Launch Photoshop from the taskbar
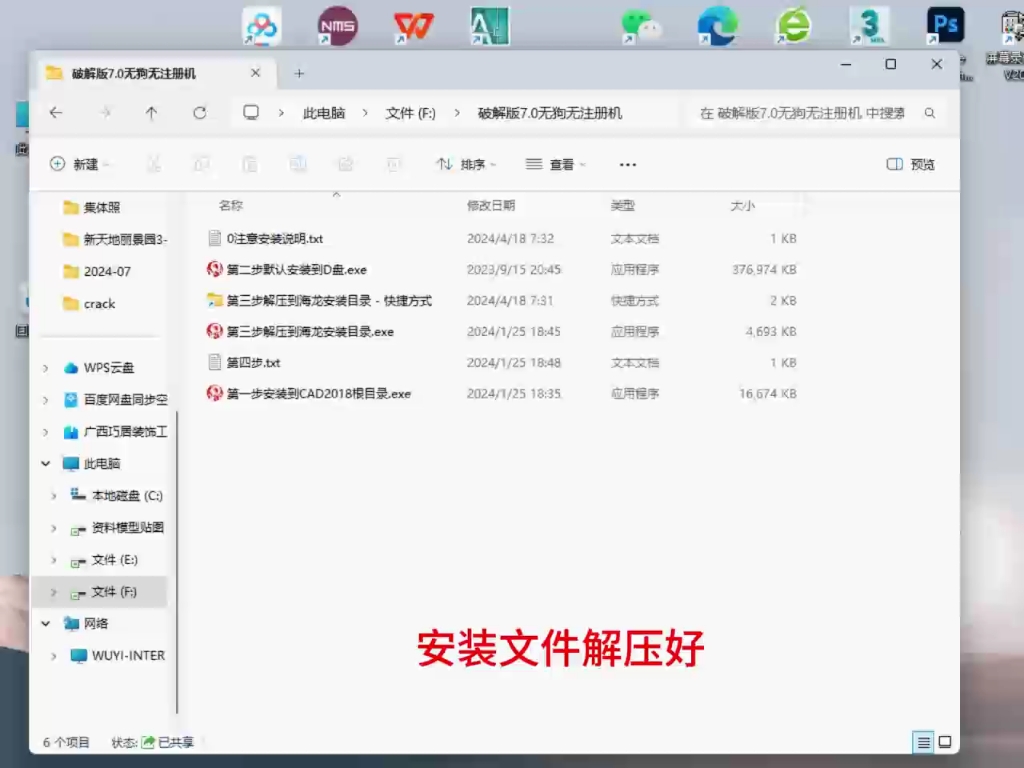The height and width of the screenshot is (768, 1024). pos(944,25)
